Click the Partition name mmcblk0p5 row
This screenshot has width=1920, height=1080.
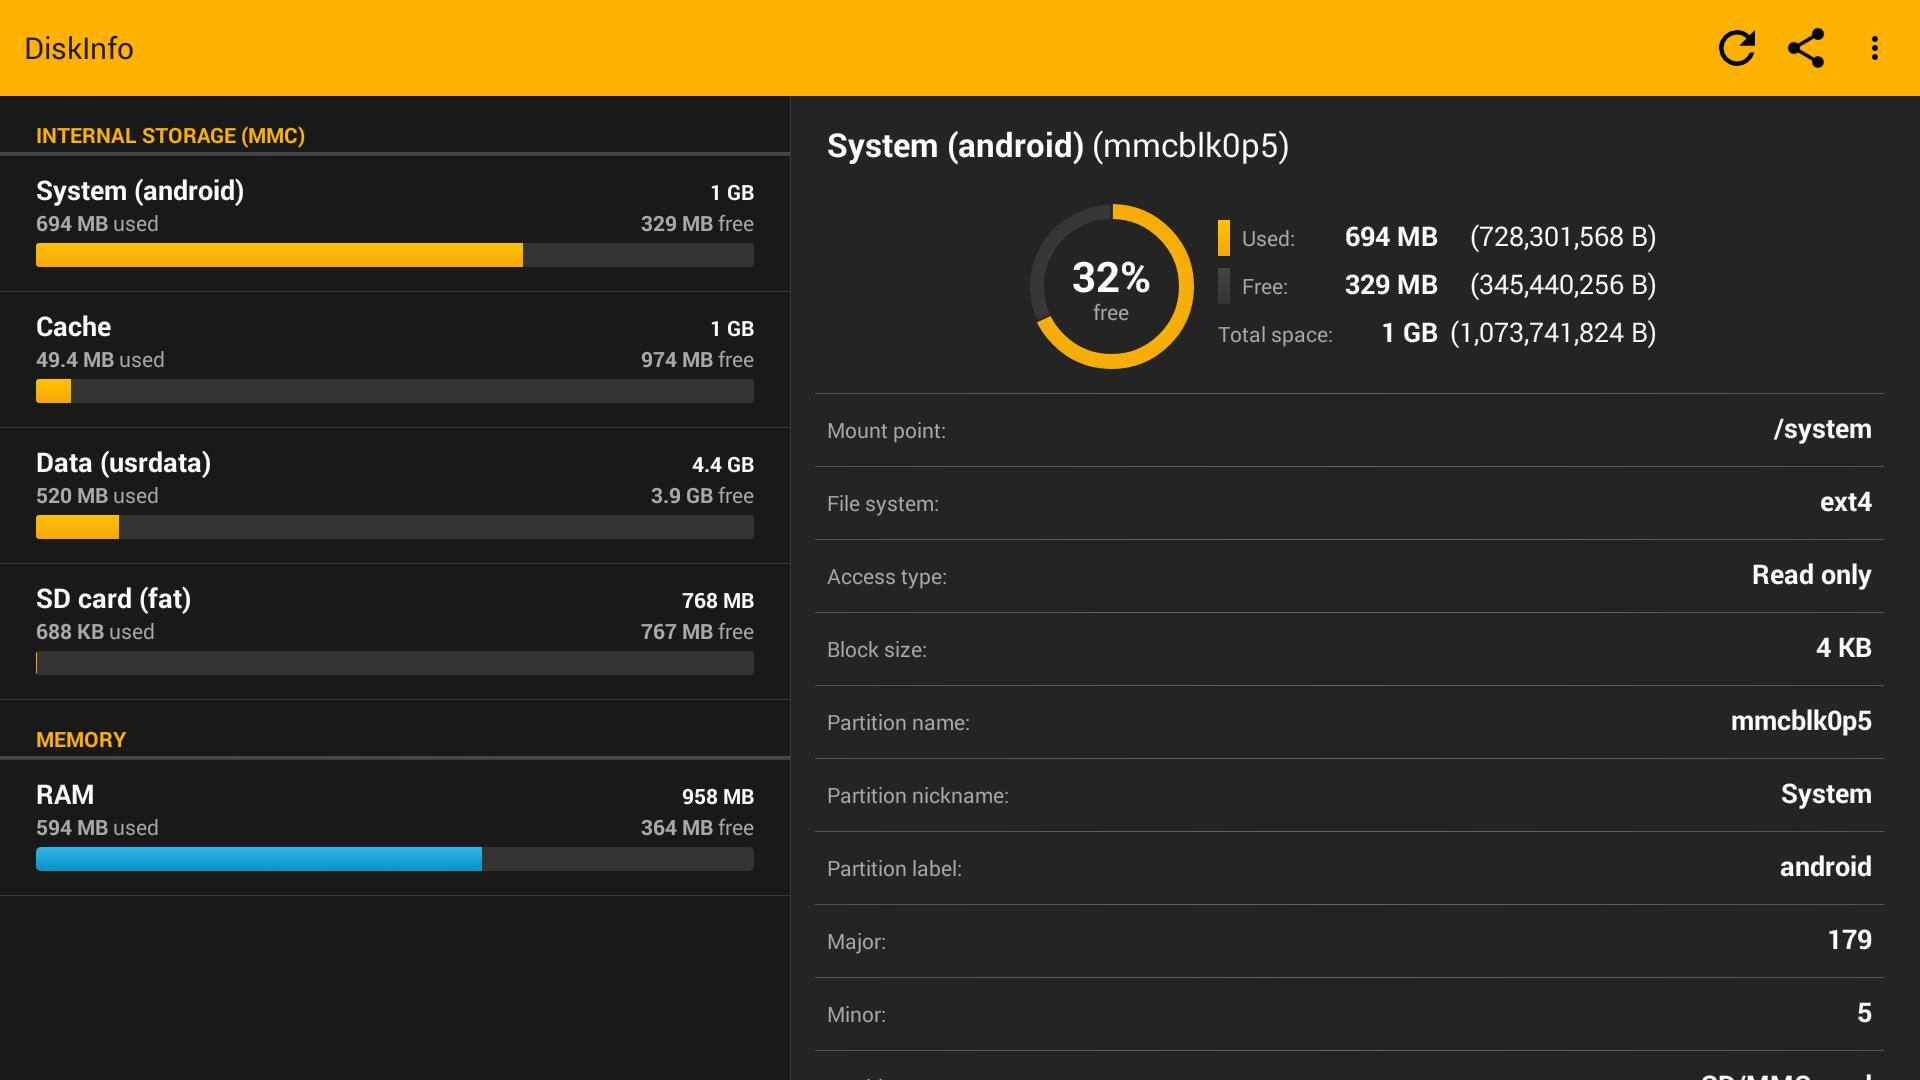click(x=1348, y=722)
